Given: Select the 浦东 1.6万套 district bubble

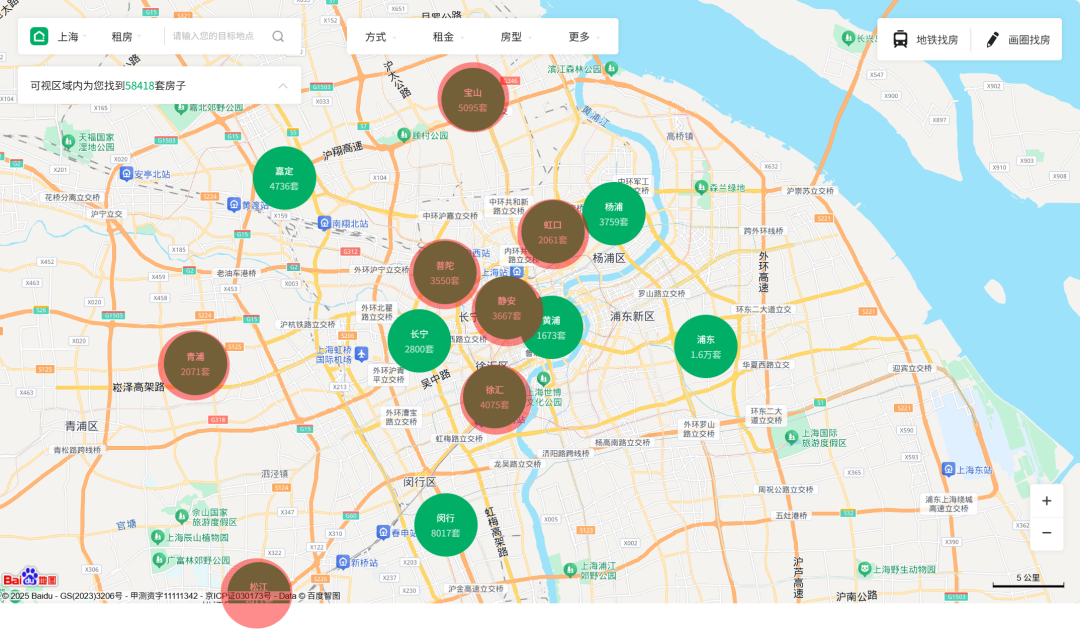Looking at the screenshot, I should [705, 346].
